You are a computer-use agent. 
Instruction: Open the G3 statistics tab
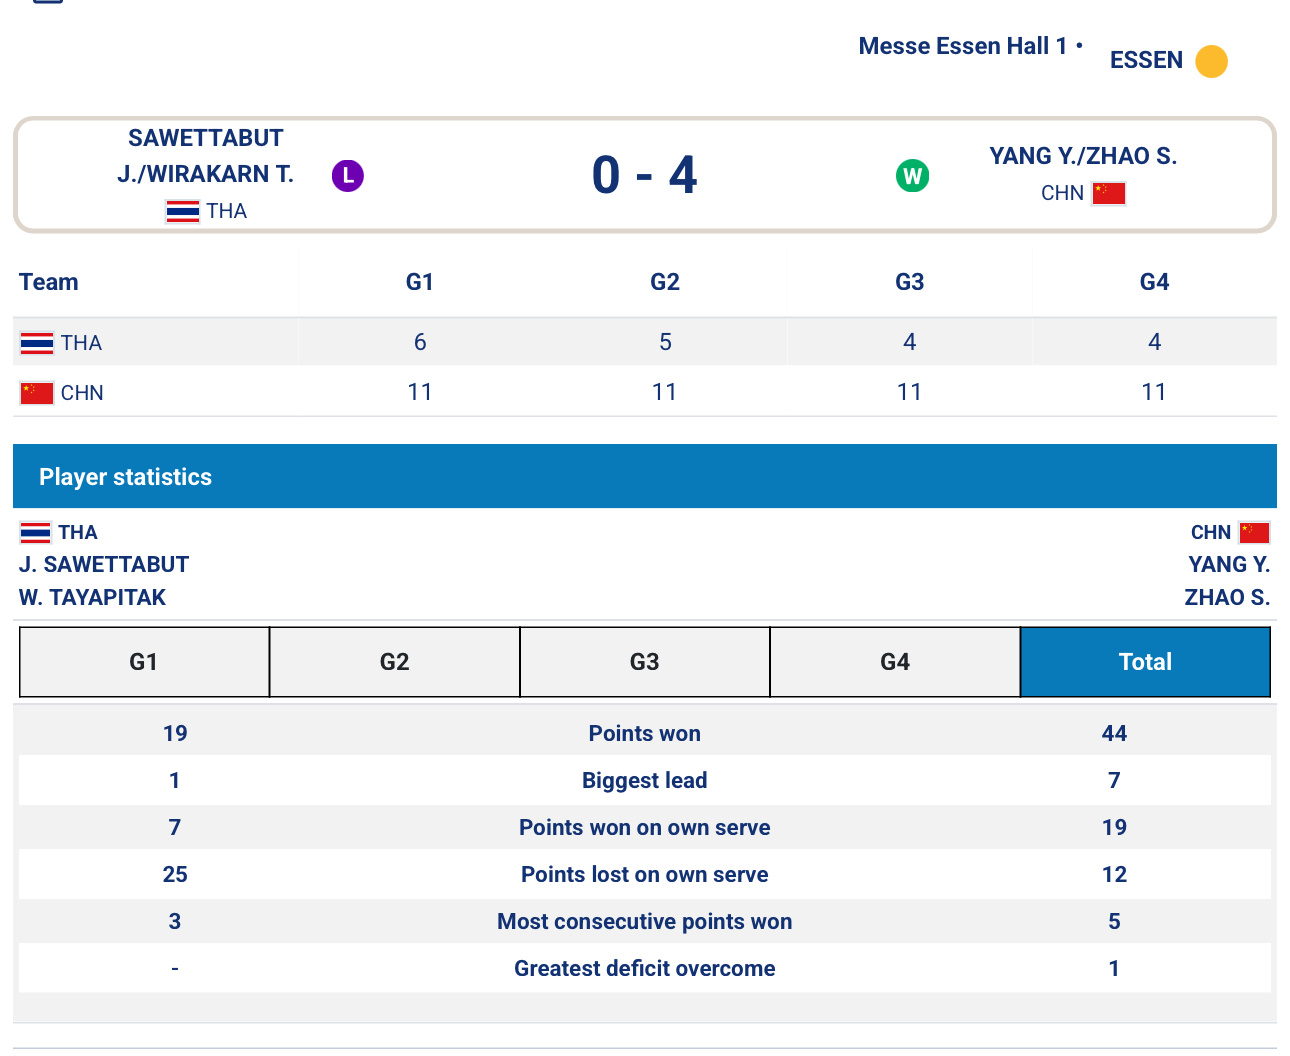pos(644,662)
